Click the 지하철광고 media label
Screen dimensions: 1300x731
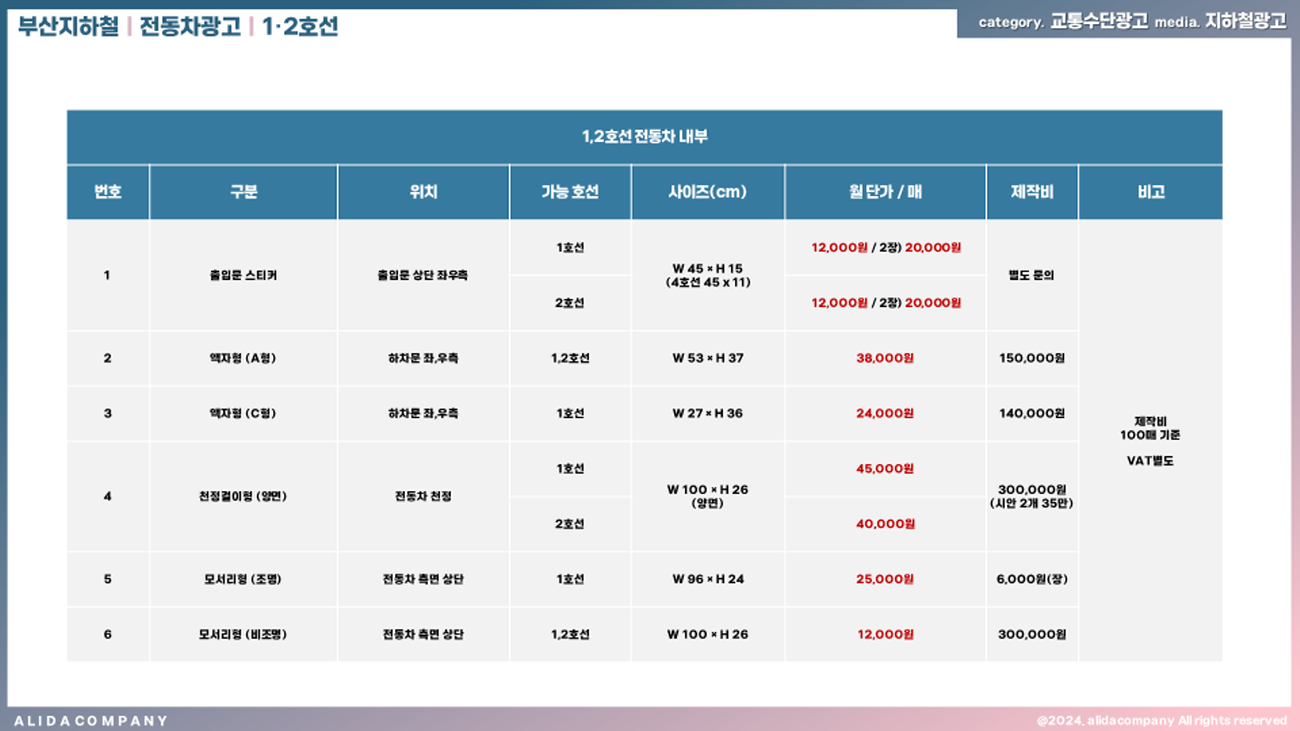coord(1245,22)
